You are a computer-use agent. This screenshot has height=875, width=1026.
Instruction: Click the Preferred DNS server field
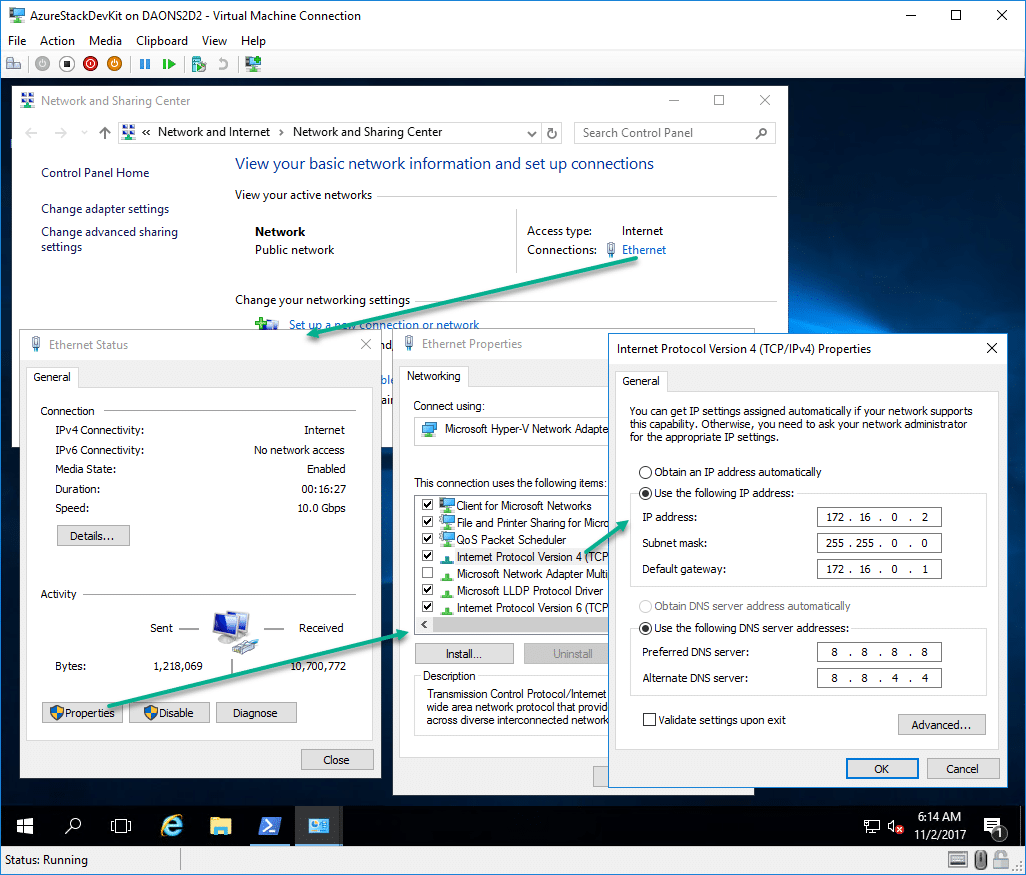click(879, 652)
